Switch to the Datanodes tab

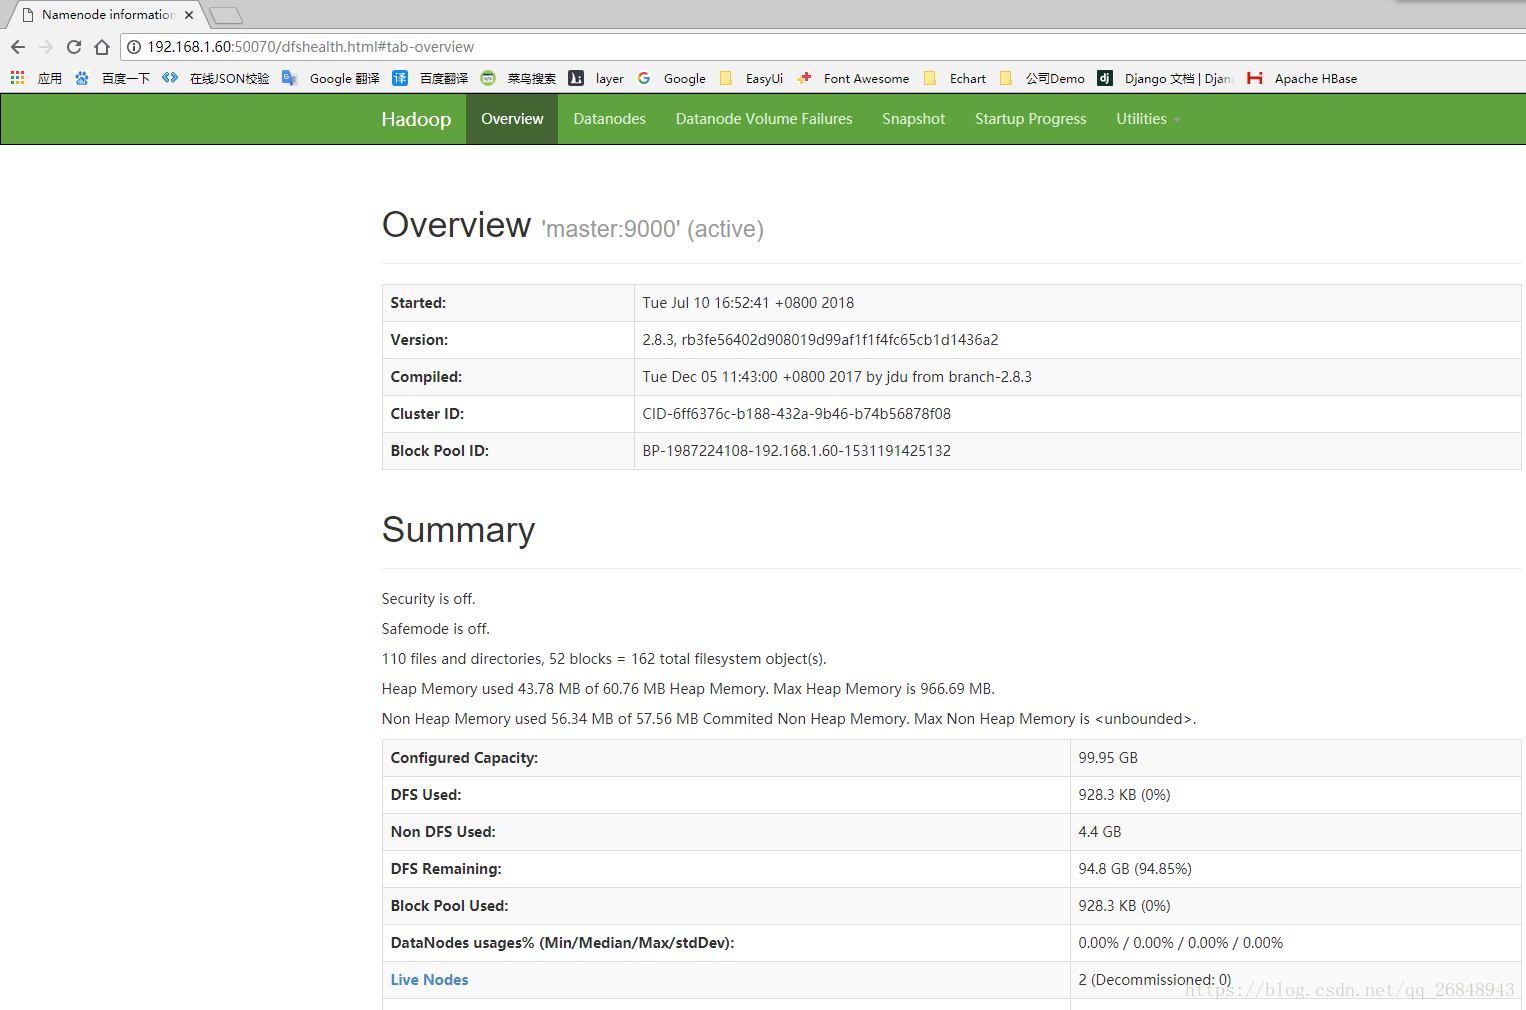(609, 119)
